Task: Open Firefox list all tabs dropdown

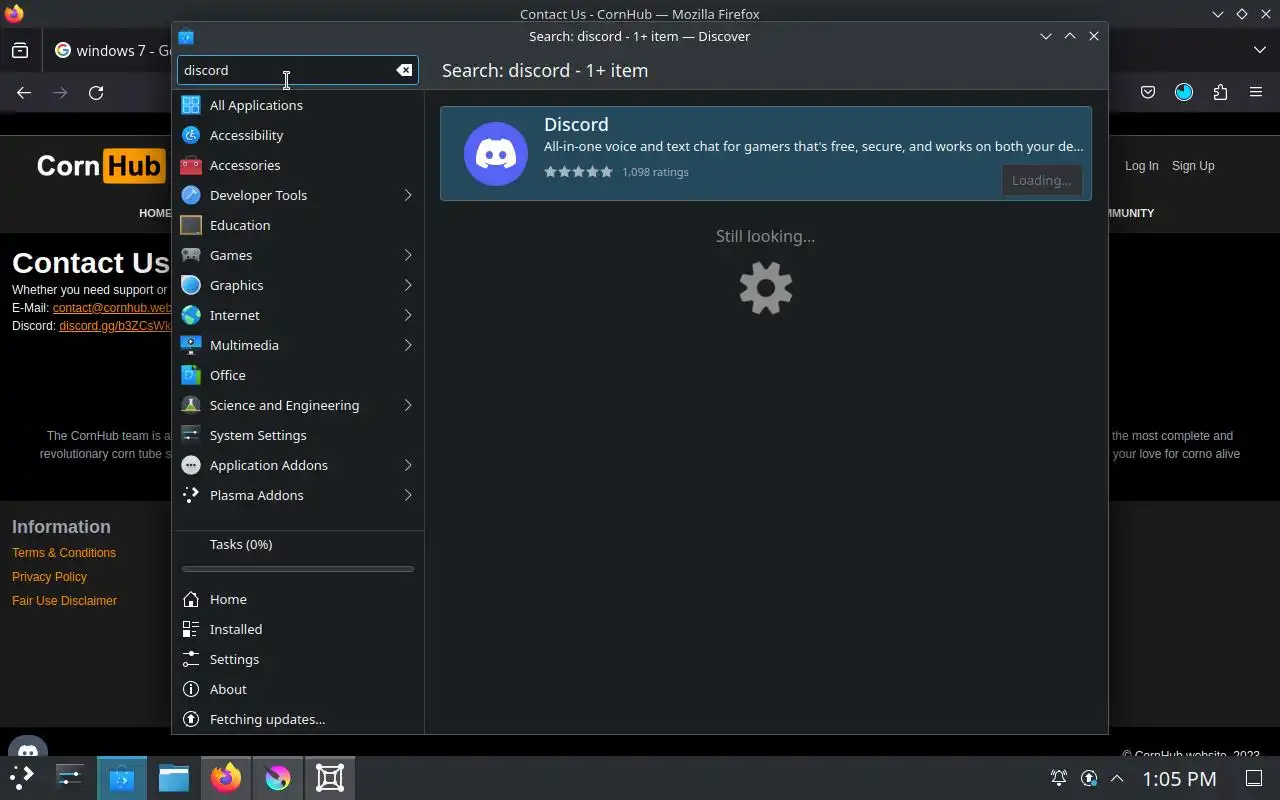Action: point(1260,50)
